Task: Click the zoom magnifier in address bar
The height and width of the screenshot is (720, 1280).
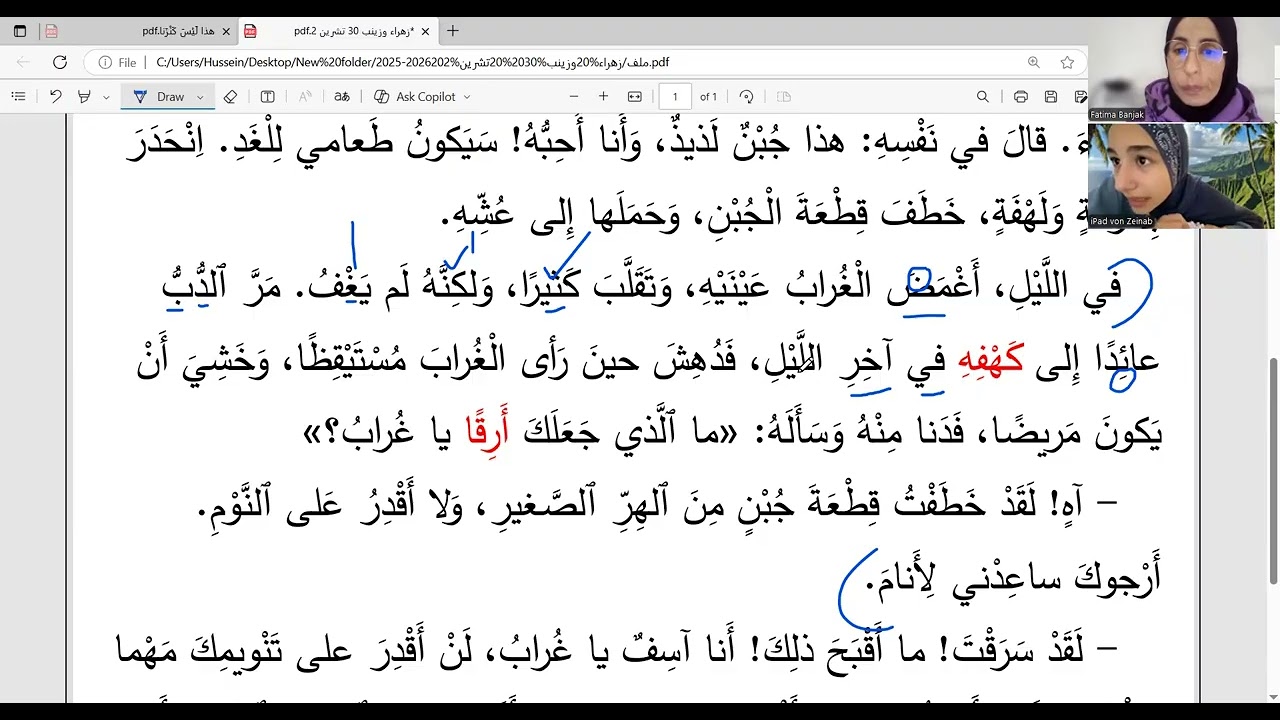Action: (x=1034, y=62)
